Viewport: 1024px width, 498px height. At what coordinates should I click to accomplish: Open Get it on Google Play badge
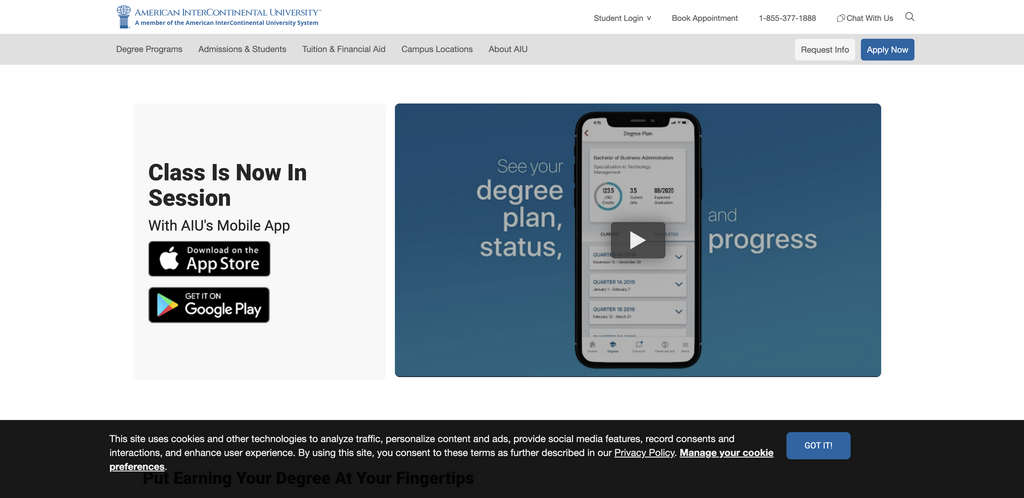(209, 305)
